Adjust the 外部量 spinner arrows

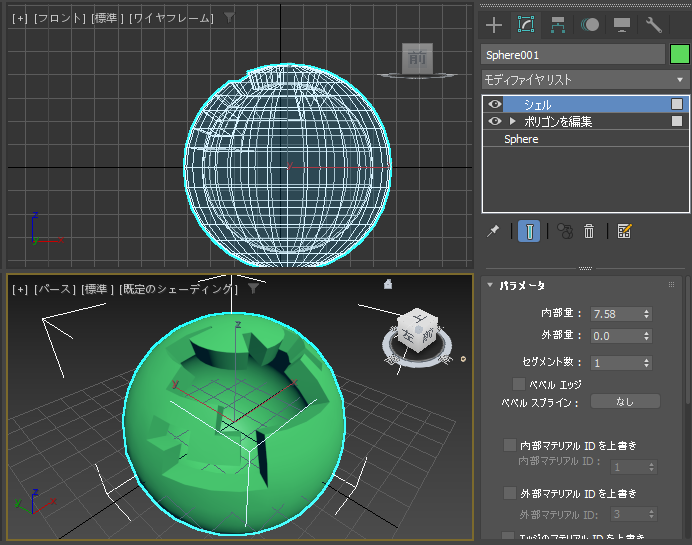pyautogui.click(x=647, y=336)
